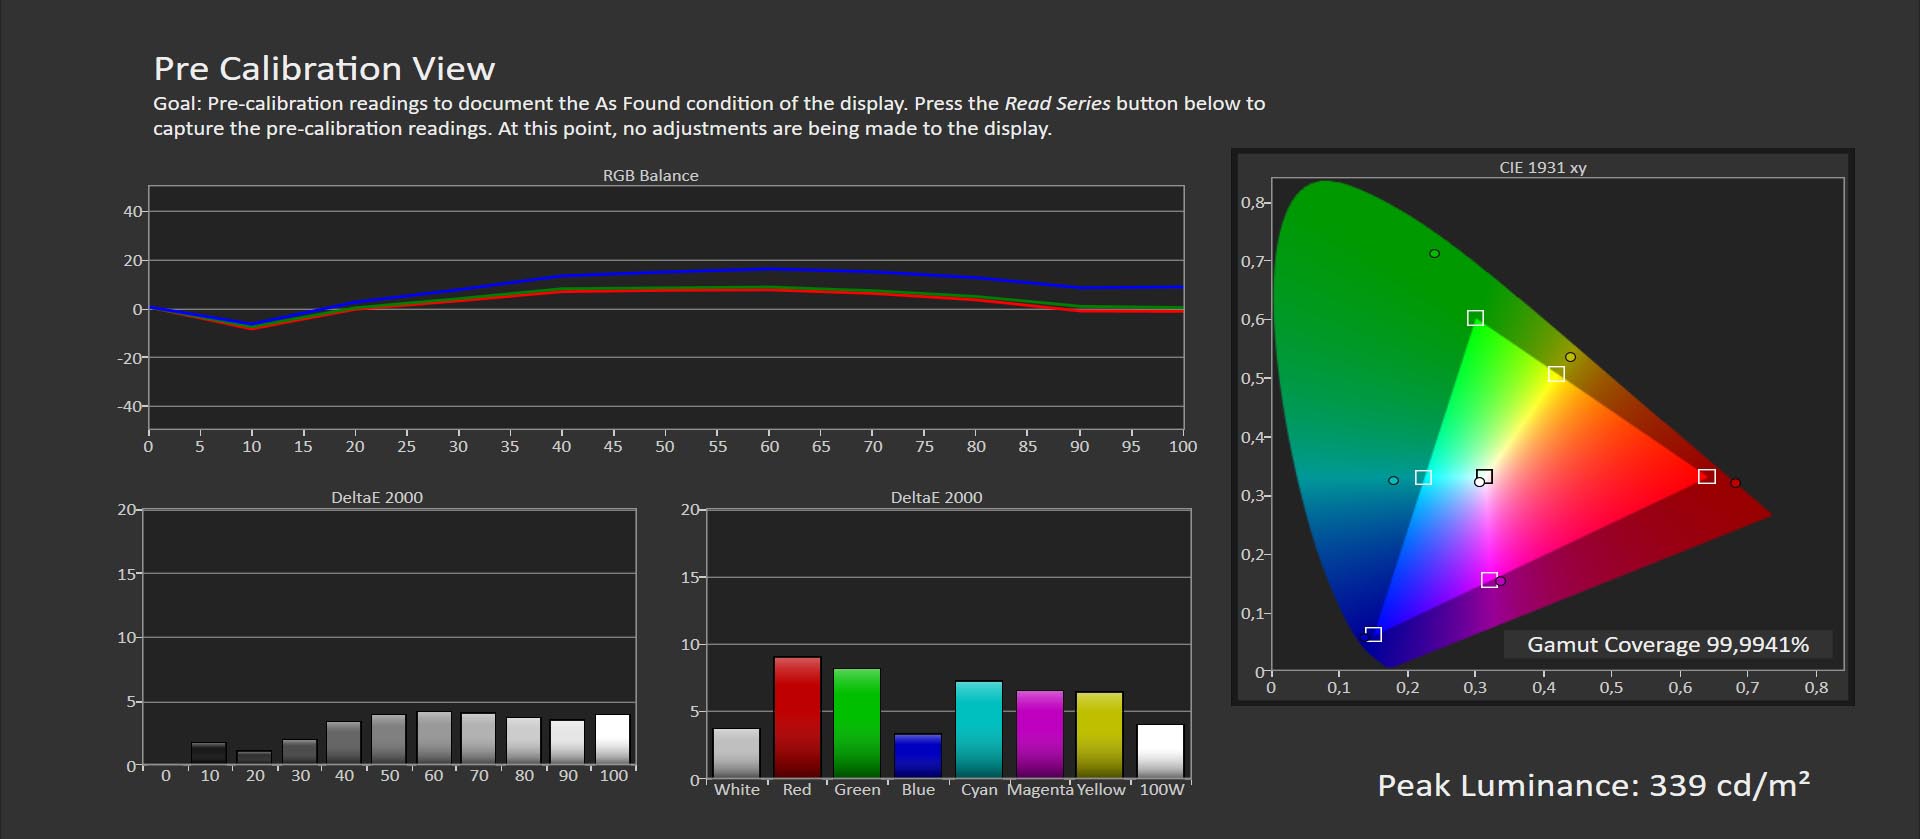
Task: Select the grayscale DeltaE bar at 50
Action: (388, 740)
